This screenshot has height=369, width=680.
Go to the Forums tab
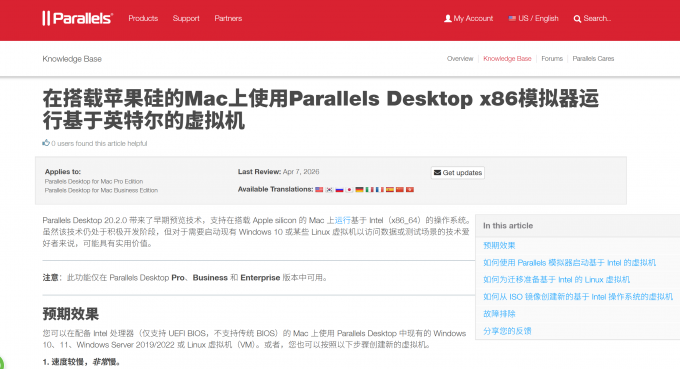552,59
